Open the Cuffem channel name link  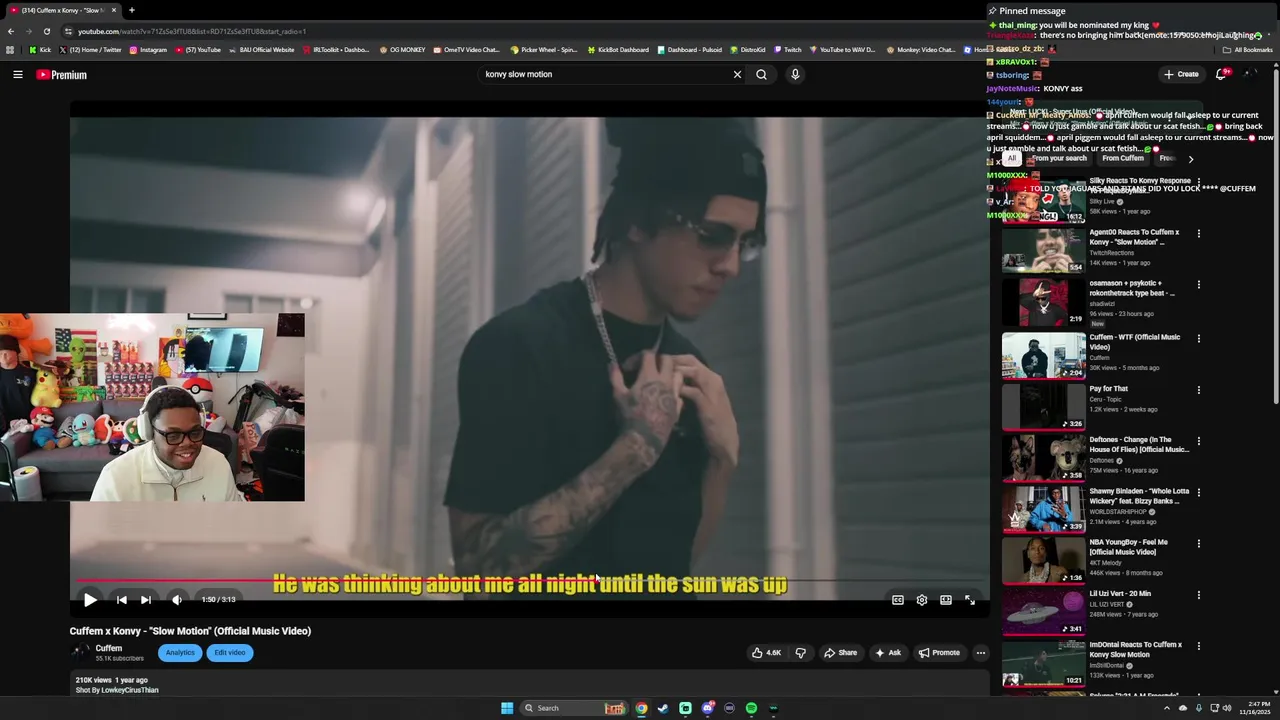[109, 648]
